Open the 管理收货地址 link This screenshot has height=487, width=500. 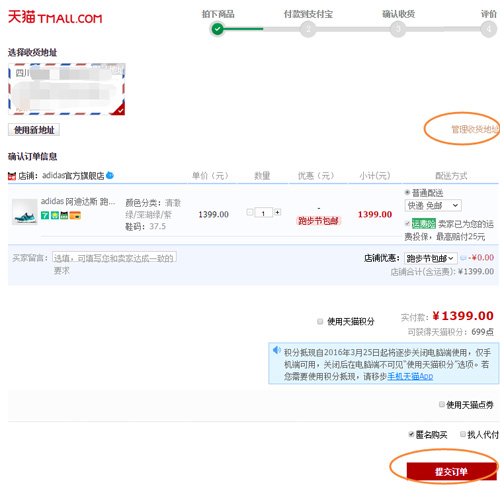coord(475,129)
